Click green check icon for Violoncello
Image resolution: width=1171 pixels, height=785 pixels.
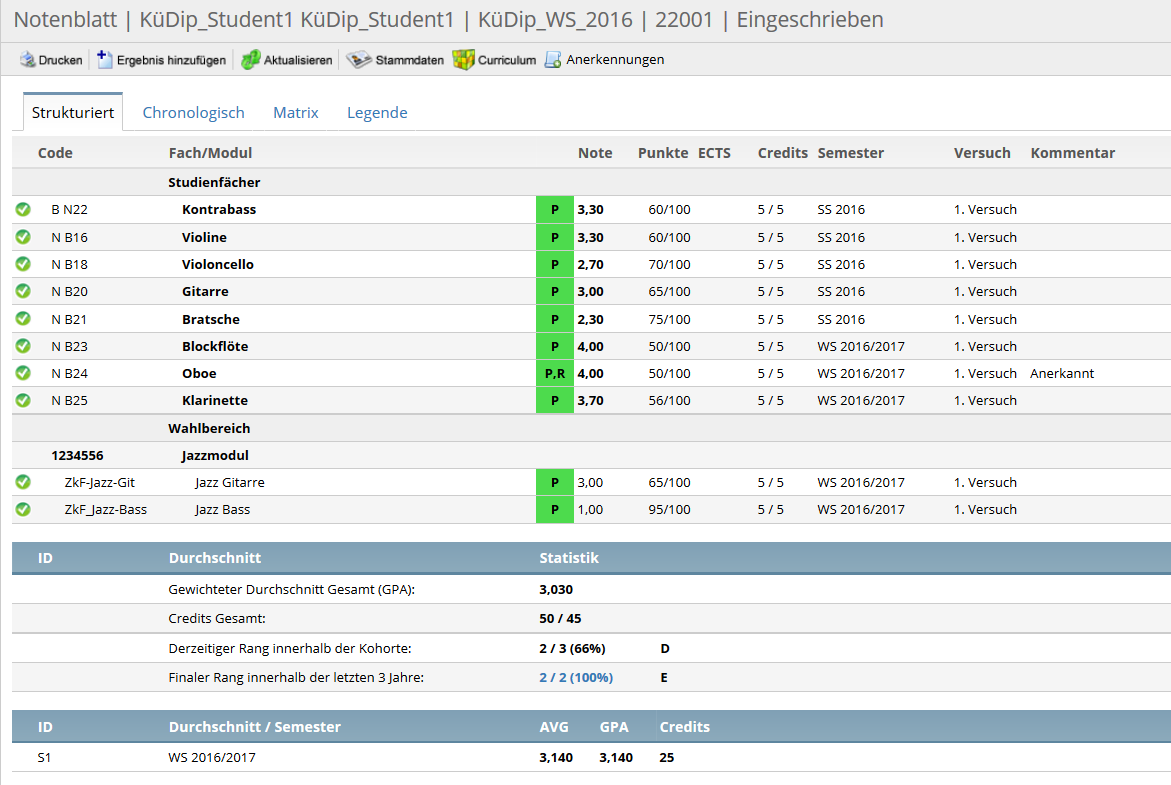click(x=23, y=264)
